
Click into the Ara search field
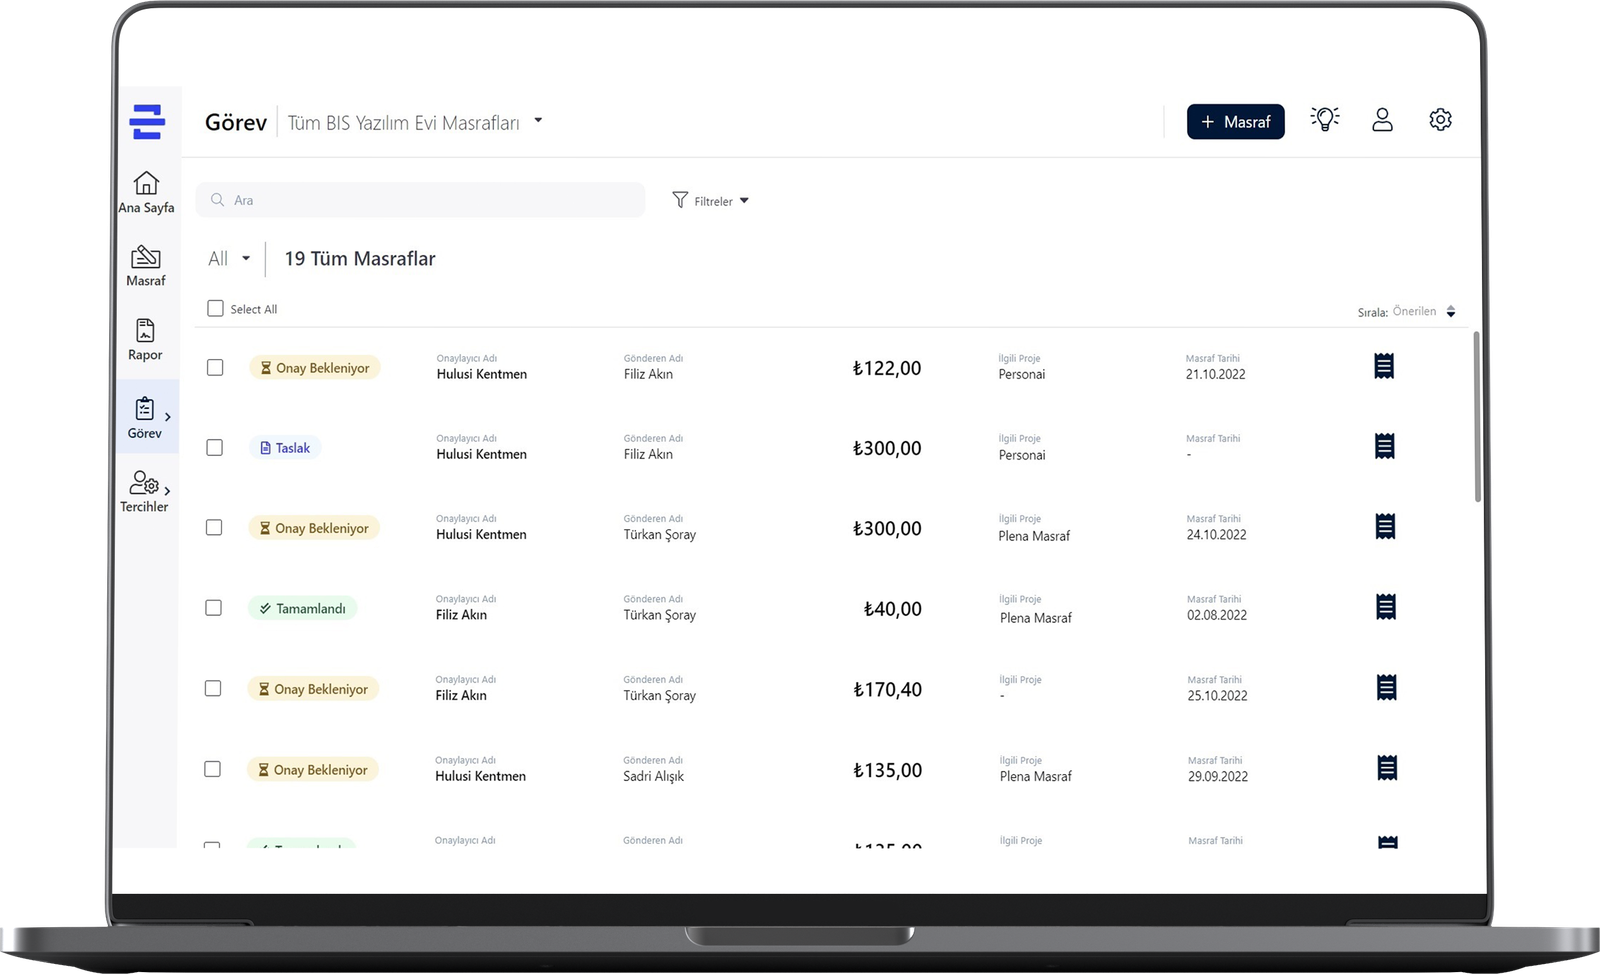(x=420, y=200)
